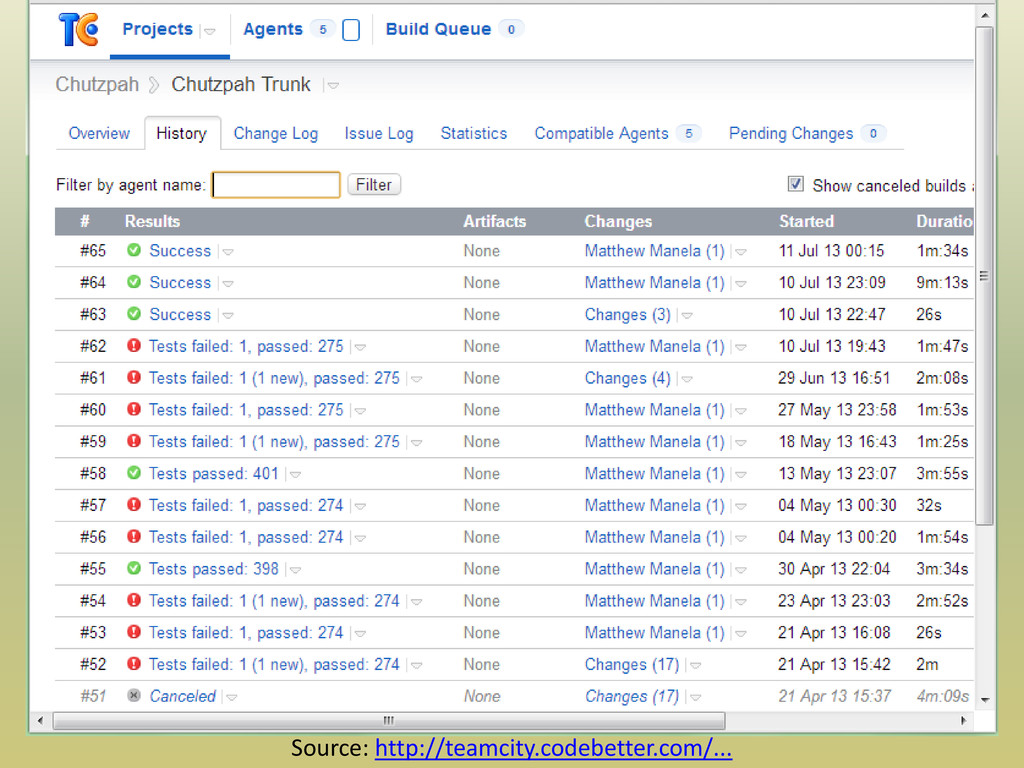The width and height of the screenshot is (1024, 768).
Task: Click the agents status square icon
Action: click(351, 30)
